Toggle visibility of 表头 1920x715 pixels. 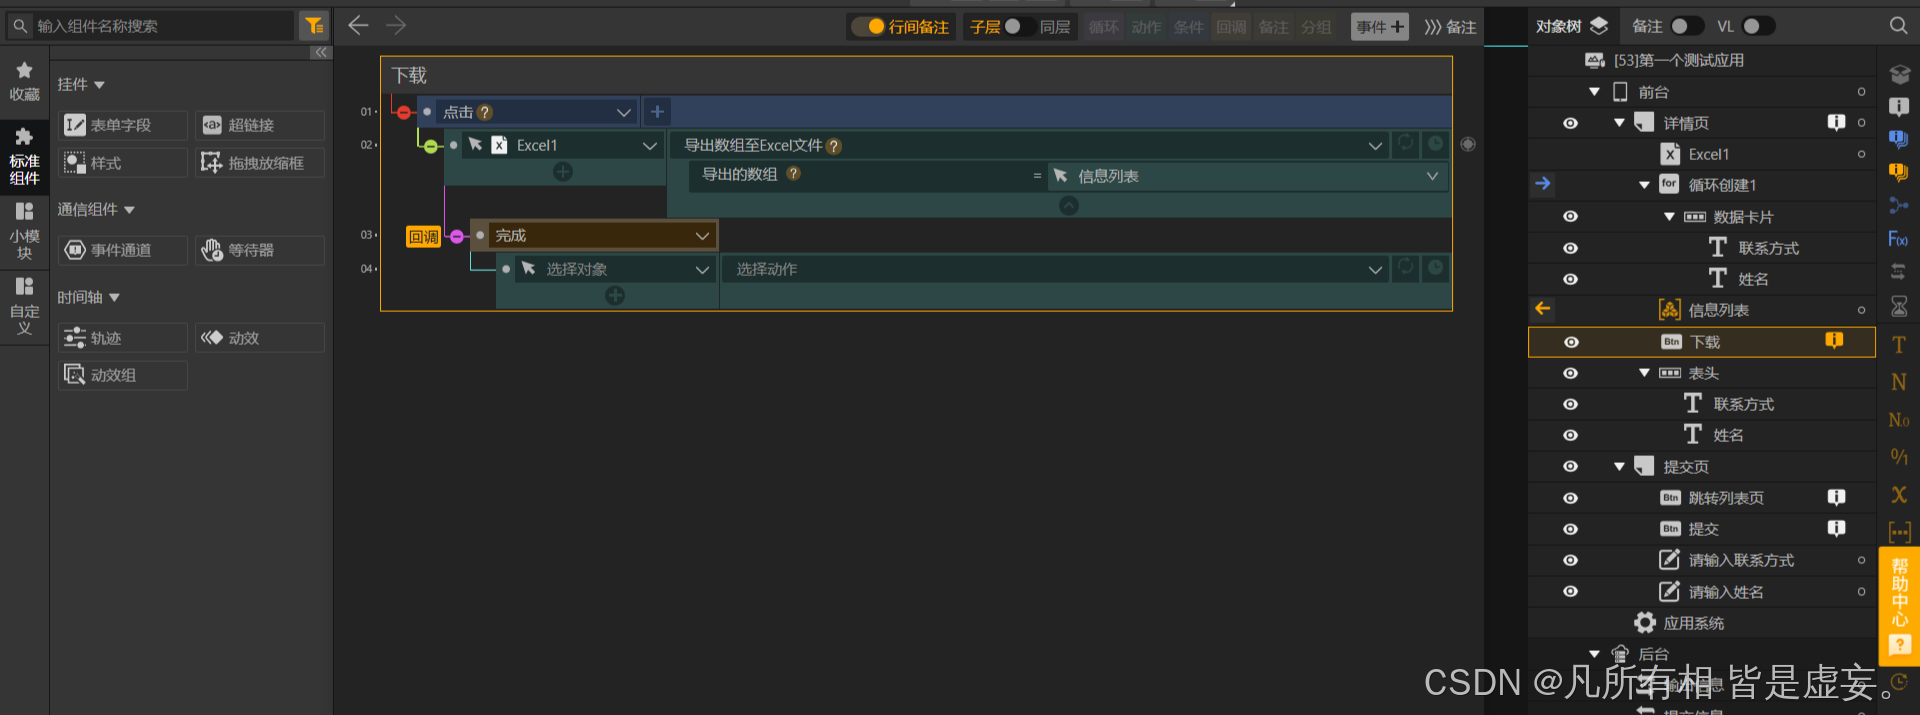[1571, 373]
